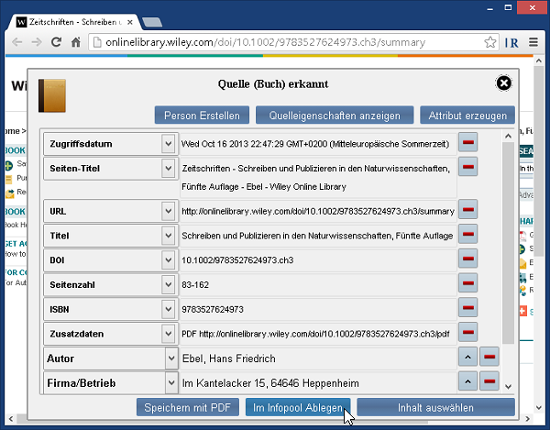The width and height of the screenshot is (550, 430).
Task: Move the Autor row up
Action: [468, 357]
